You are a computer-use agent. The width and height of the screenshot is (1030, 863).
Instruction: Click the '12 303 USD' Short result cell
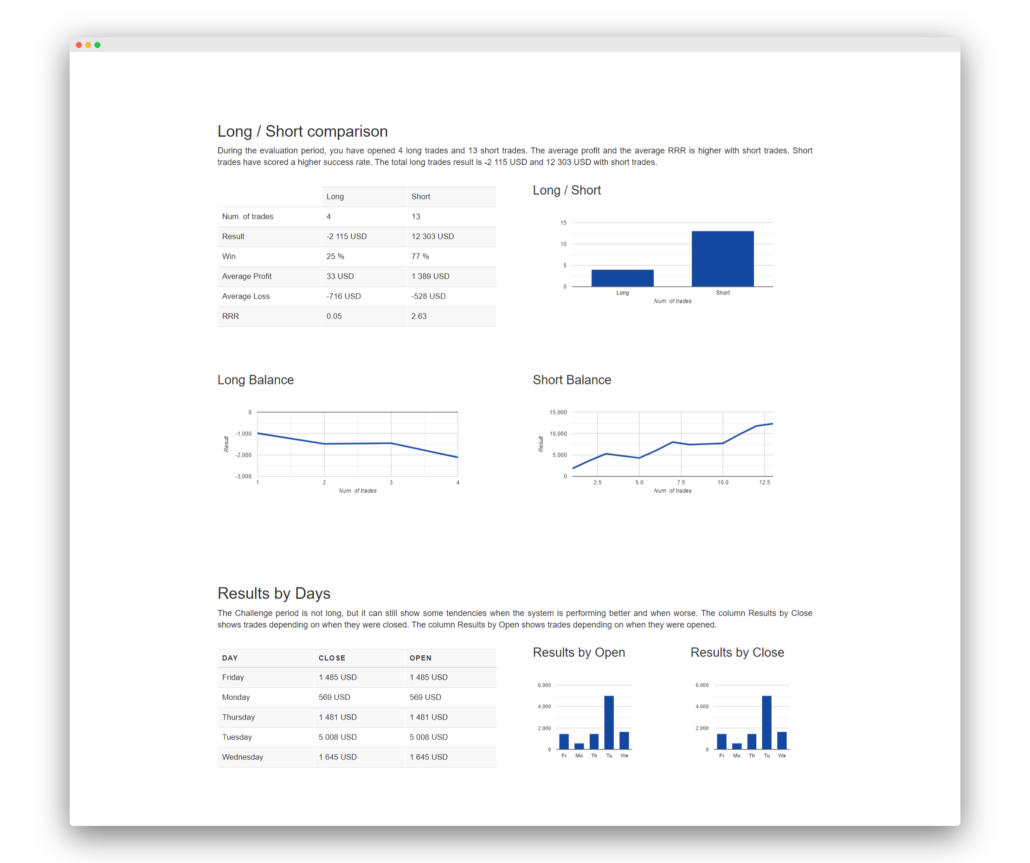pos(432,236)
